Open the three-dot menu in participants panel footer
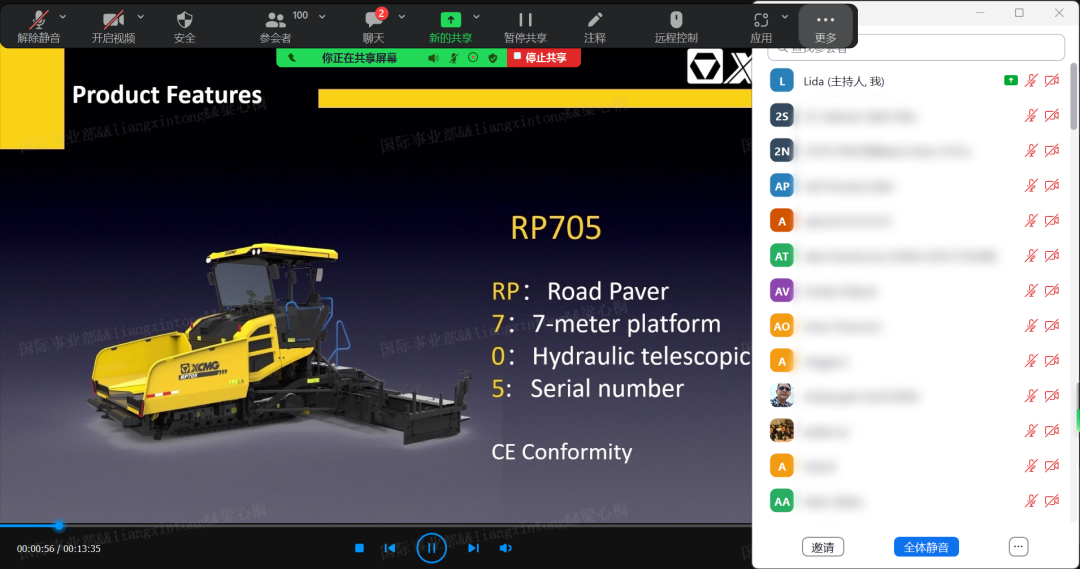The width and height of the screenshot is (1080, 569). coord(1018,547)
